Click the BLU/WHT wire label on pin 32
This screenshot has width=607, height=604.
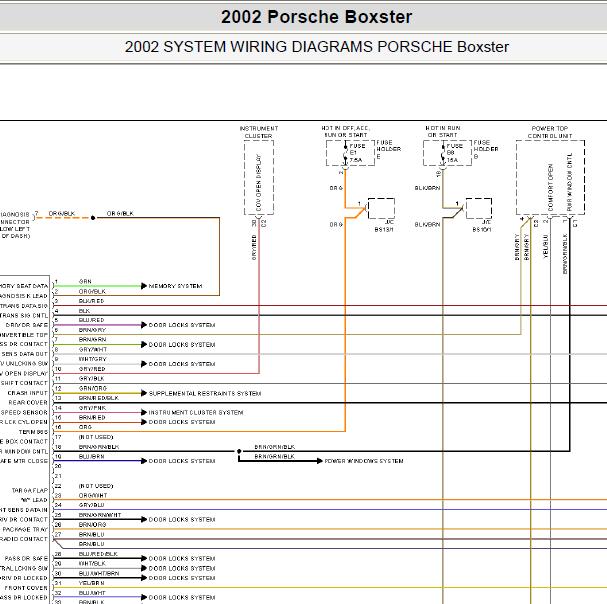92,593
